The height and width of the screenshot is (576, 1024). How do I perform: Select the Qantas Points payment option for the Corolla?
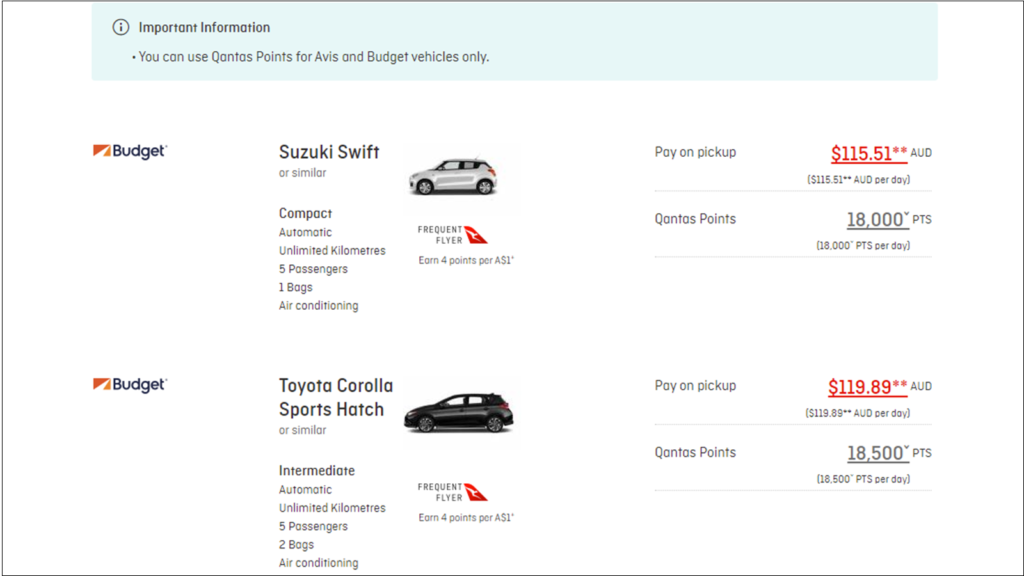(695, 452)
